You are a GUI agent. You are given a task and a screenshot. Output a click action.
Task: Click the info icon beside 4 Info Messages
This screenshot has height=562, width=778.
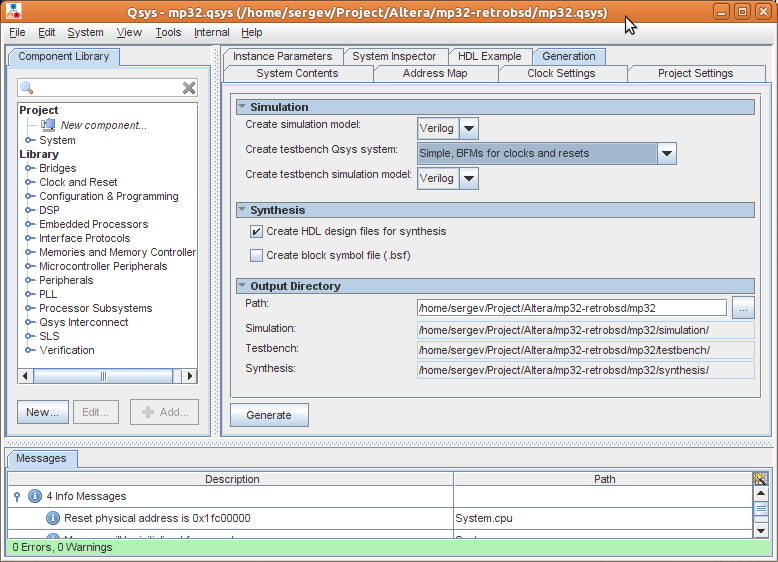35,496
